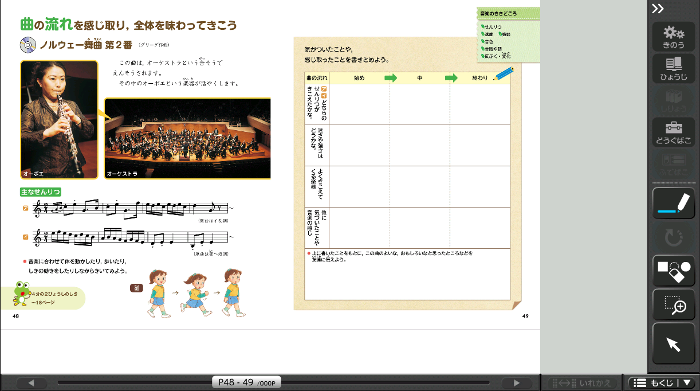Viewport: 700px width, 391px height.
Task: Click the green 音楽のもと sticky note tab
Action: click(x=508, y=13)
